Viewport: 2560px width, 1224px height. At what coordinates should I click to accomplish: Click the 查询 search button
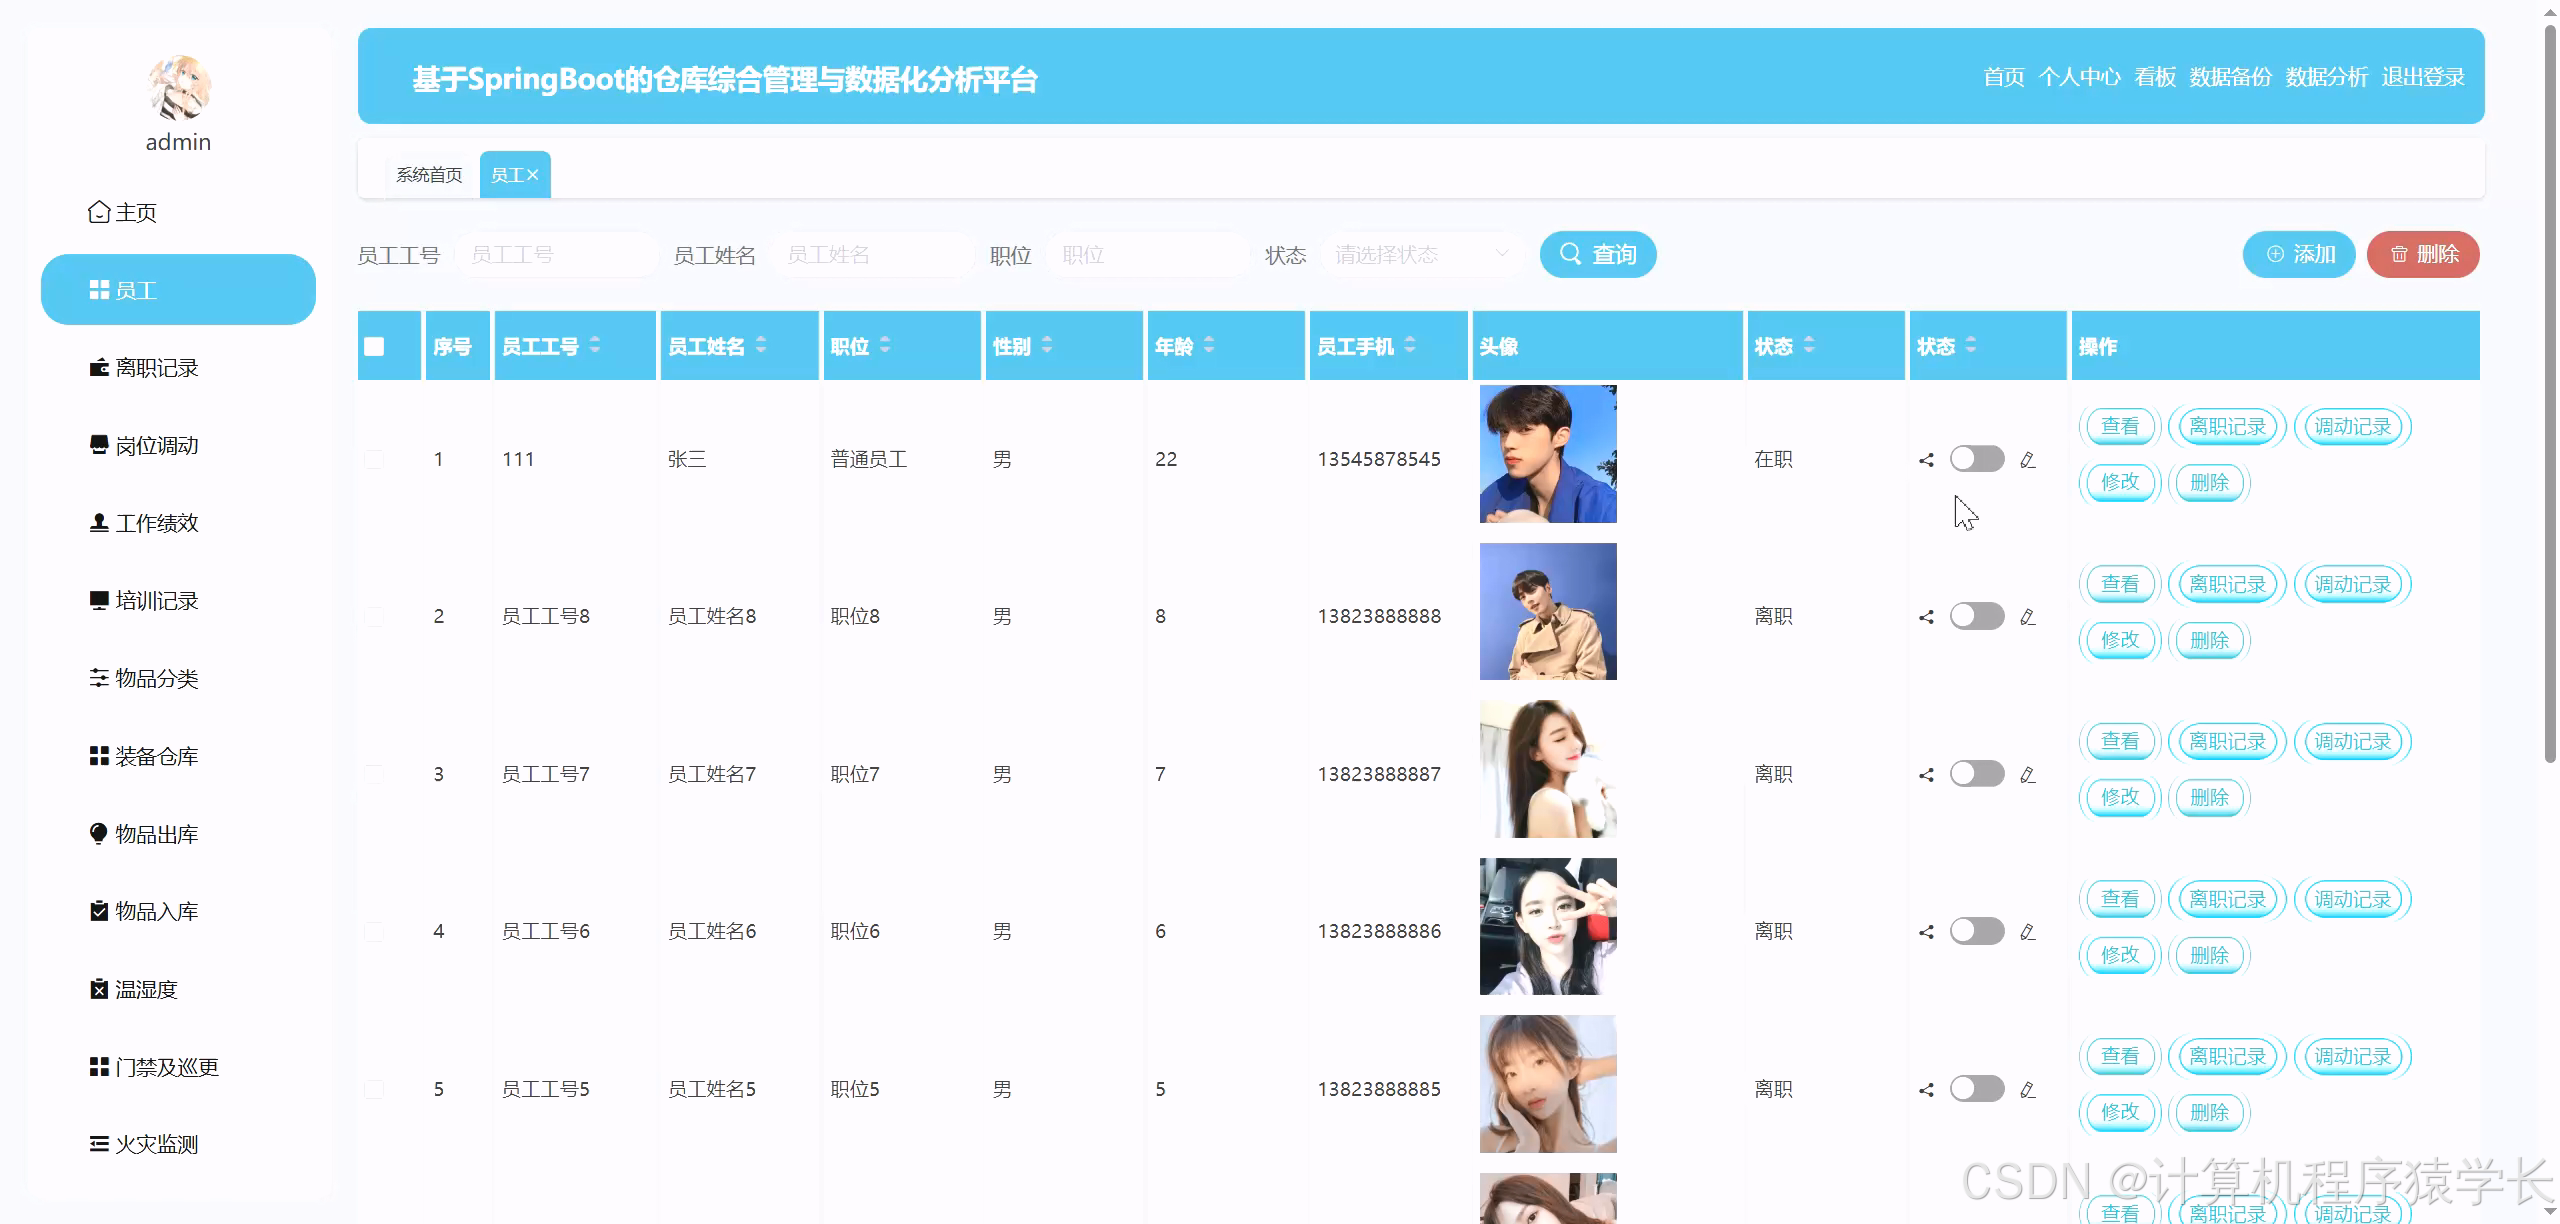click(x=1597, y=254)
